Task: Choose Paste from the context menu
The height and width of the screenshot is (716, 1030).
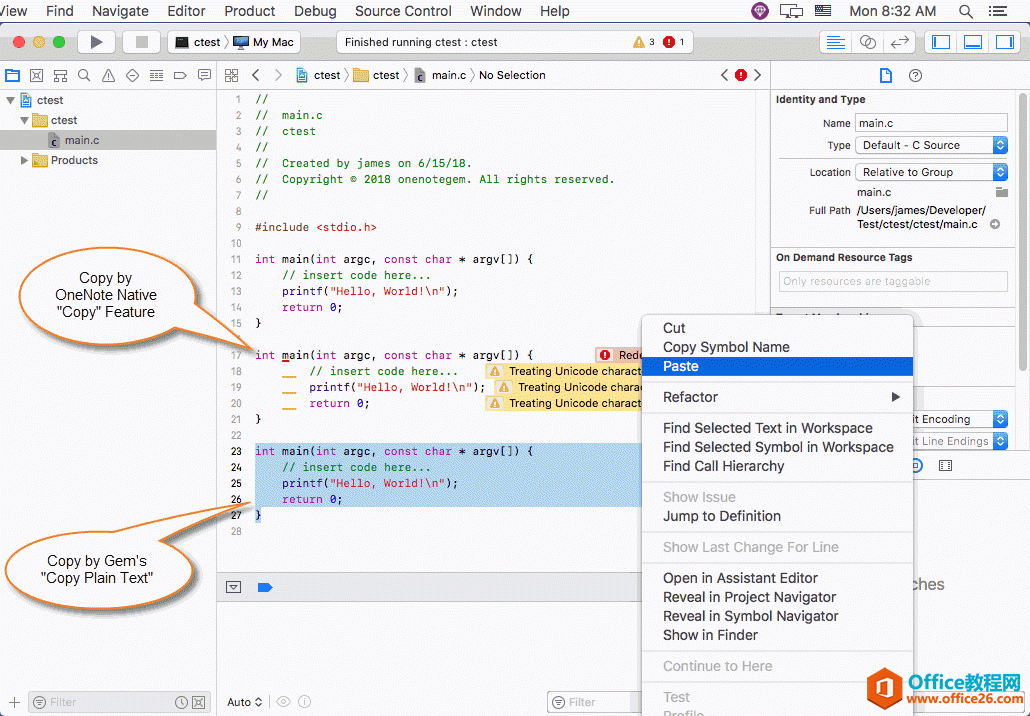Action: (680, 366)
